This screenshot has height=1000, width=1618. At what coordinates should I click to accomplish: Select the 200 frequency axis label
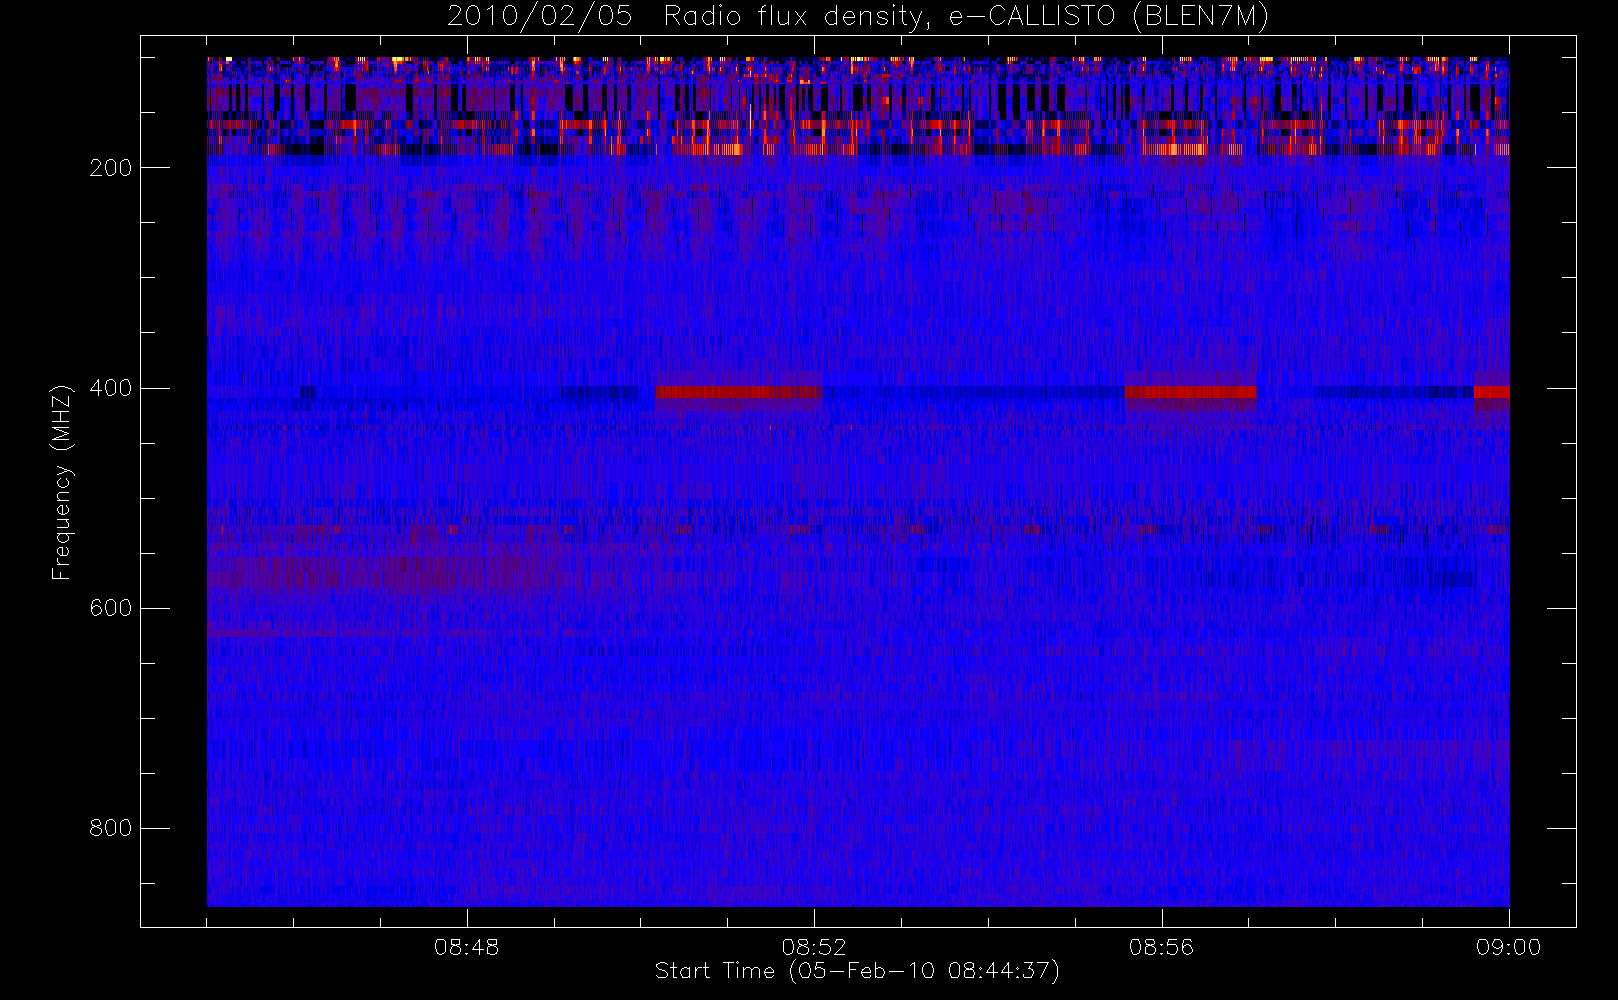coord(111,168)
